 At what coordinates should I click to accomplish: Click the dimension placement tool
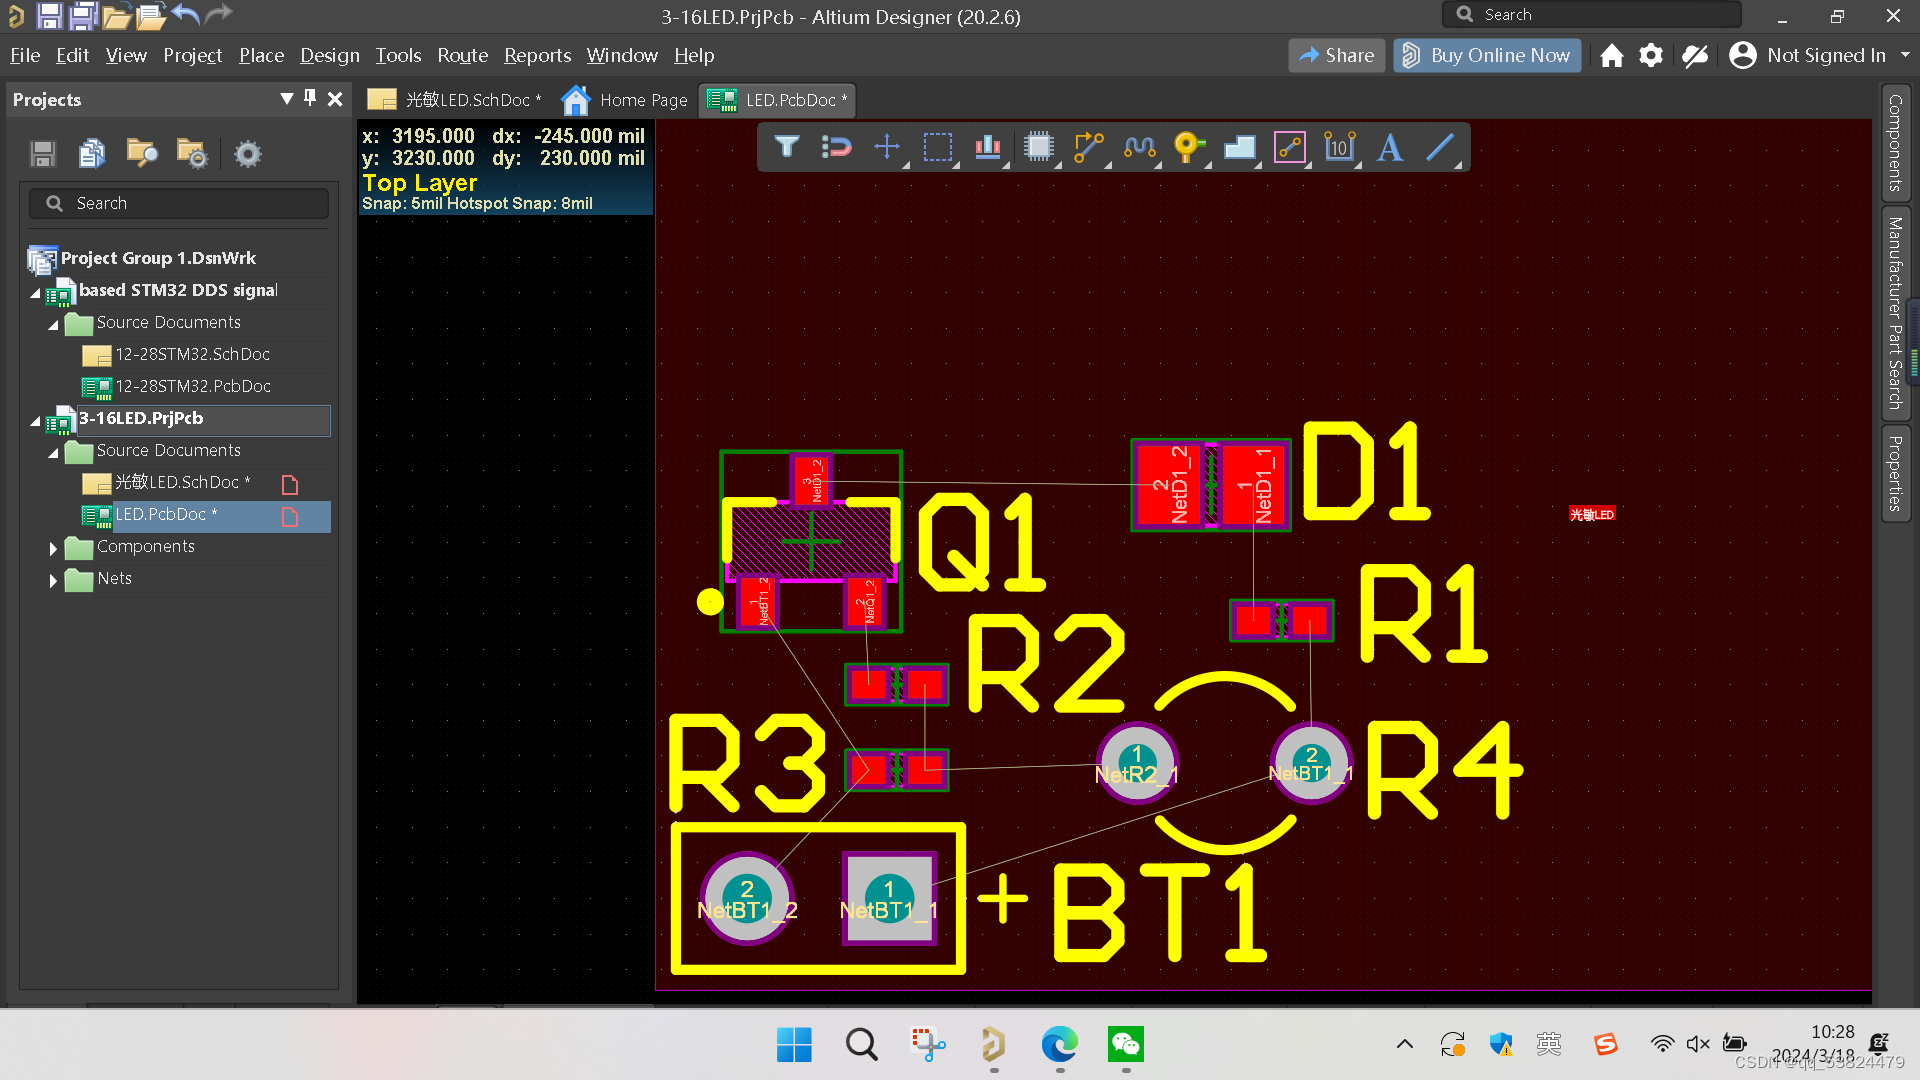1340,147
